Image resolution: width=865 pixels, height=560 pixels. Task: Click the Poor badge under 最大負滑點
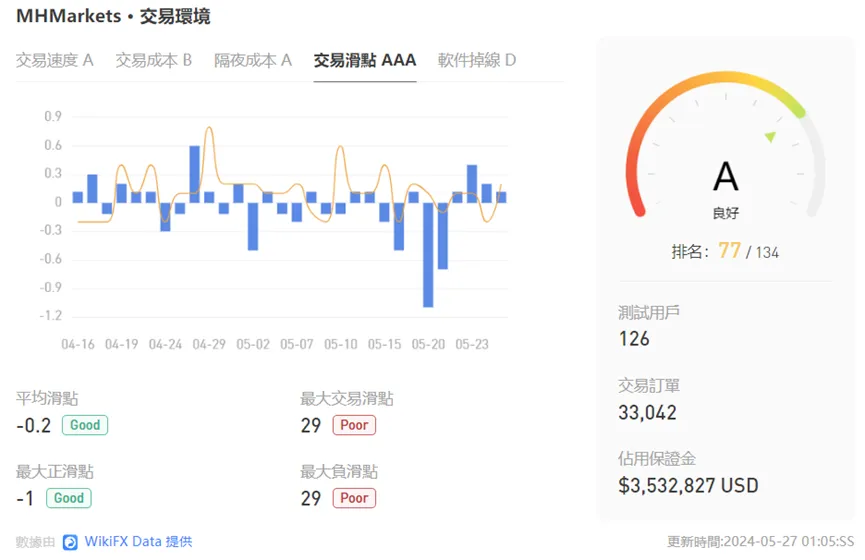coord(354,498)
